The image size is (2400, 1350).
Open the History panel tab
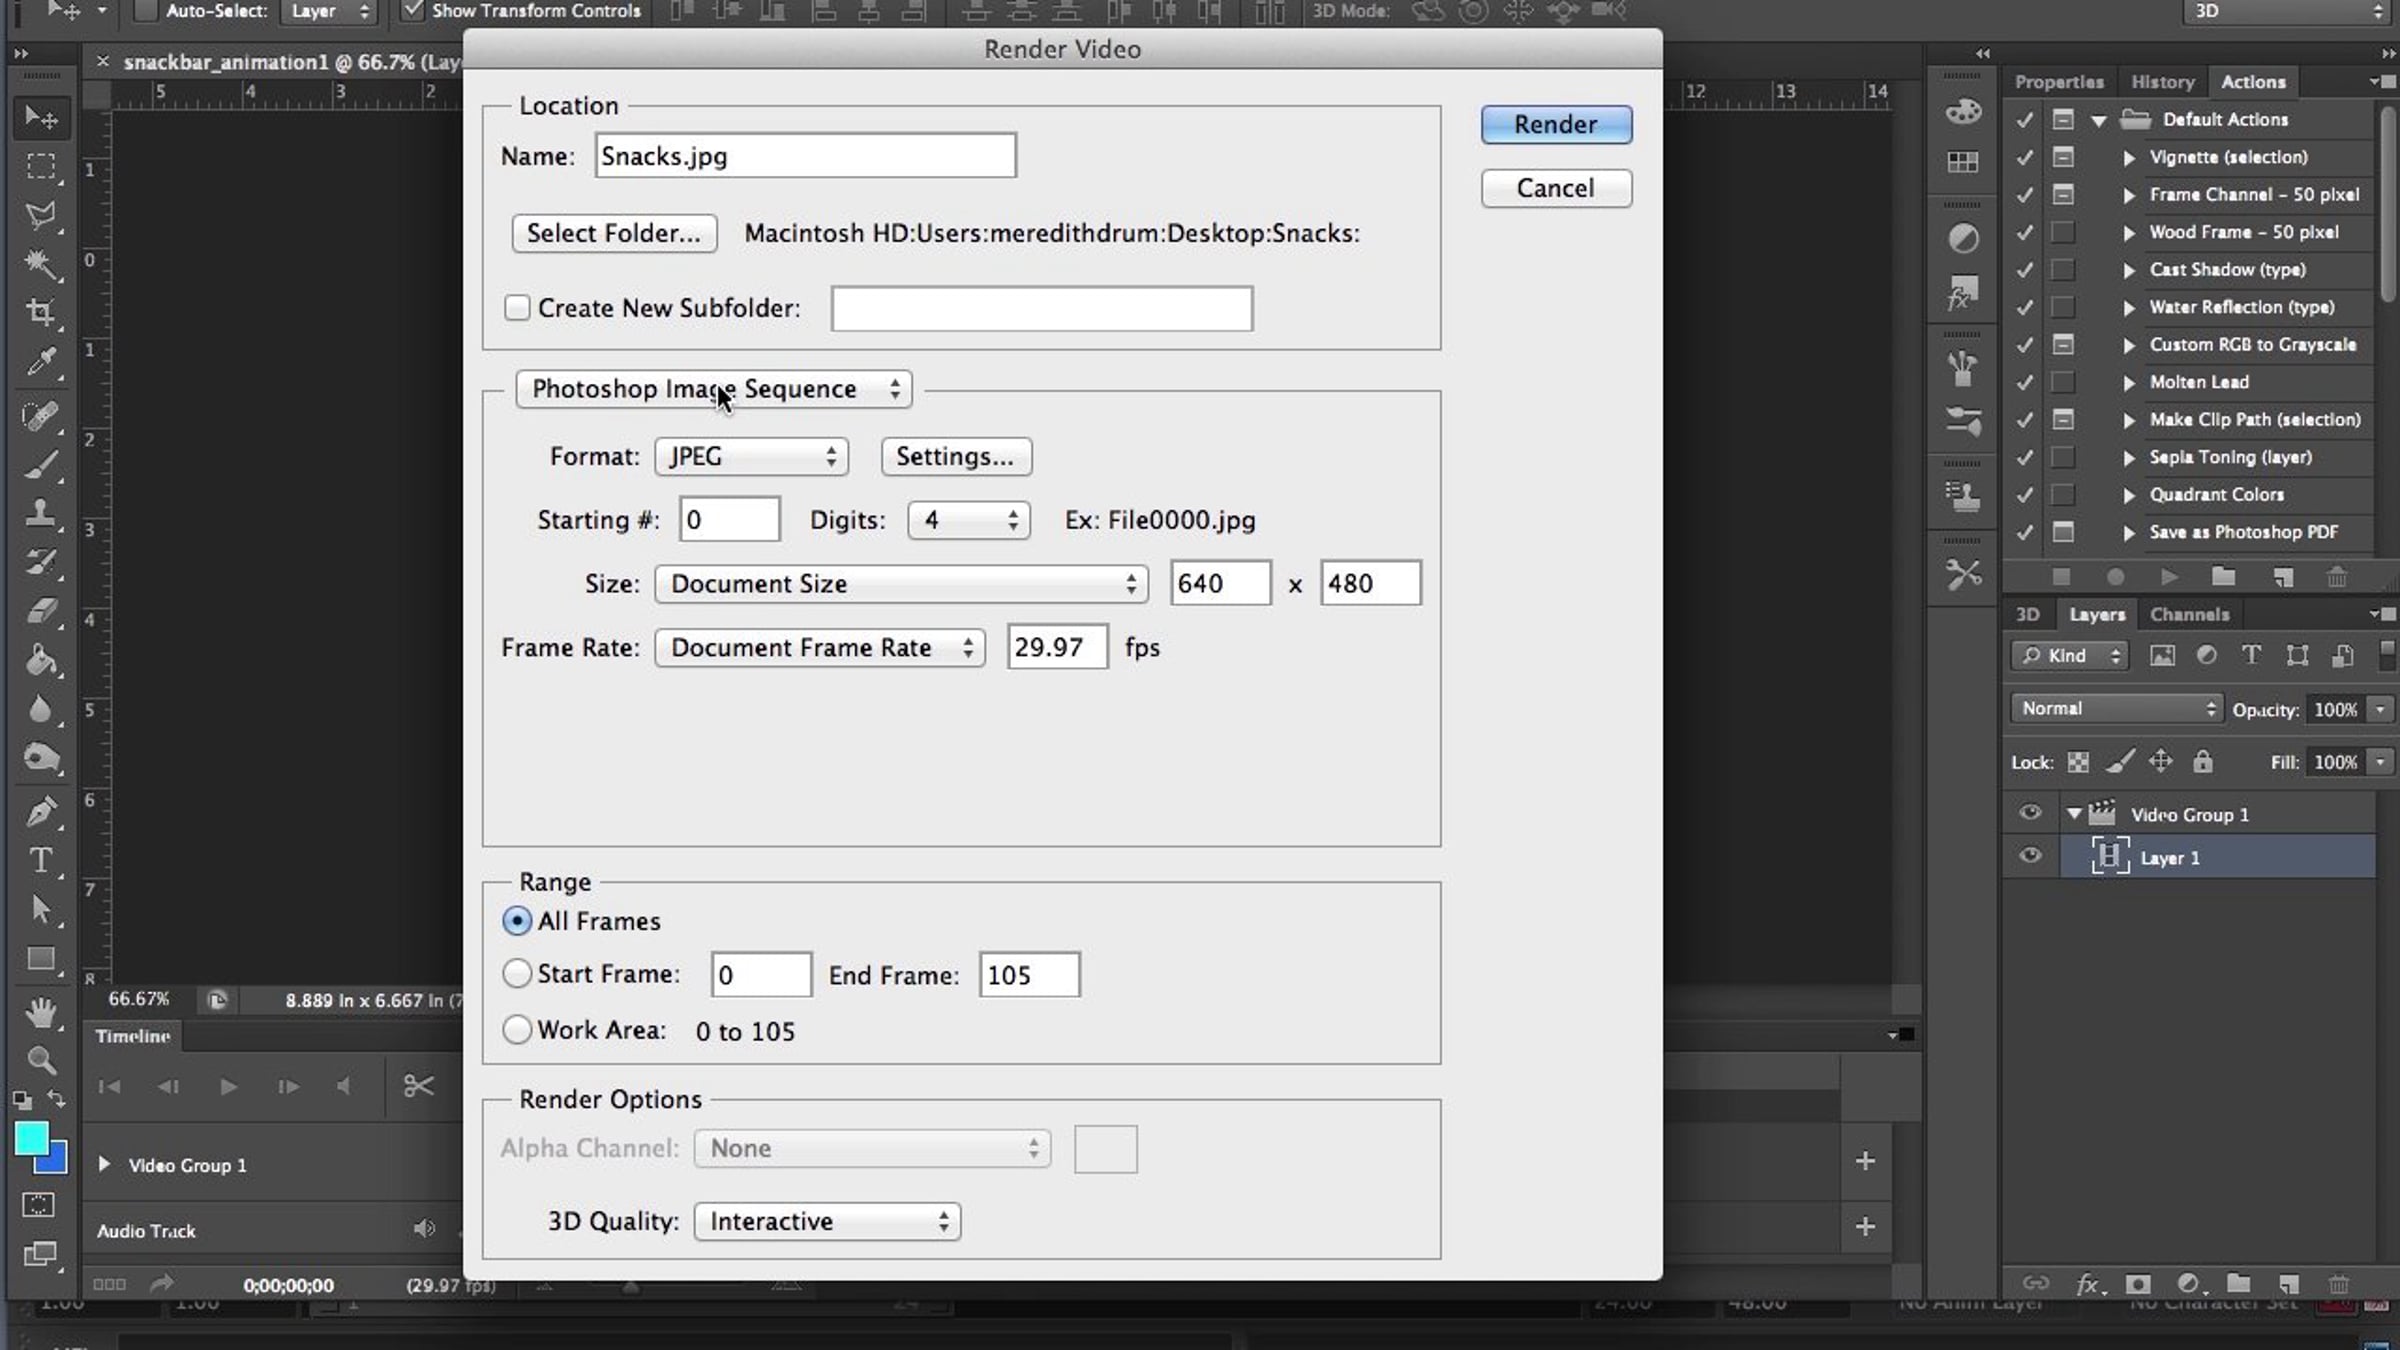pyautogui.click(x=2162, y=82)
